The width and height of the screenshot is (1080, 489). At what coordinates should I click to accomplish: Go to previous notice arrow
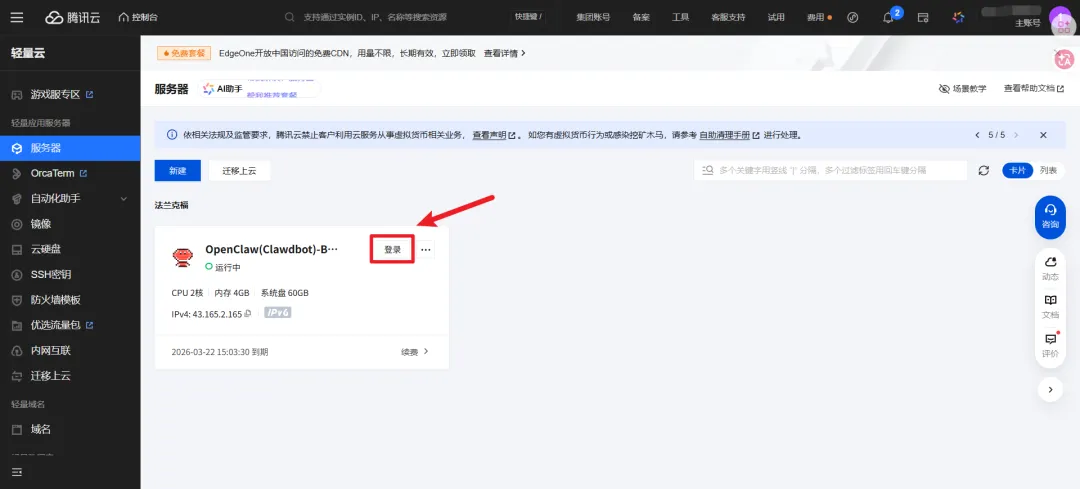click(977, 135)
